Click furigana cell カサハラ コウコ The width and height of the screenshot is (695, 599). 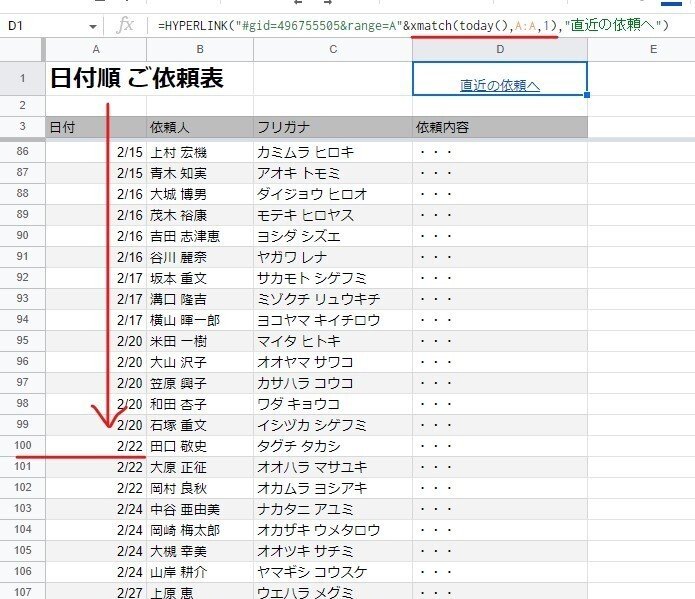pyautogui.click(x=333, y=383)
